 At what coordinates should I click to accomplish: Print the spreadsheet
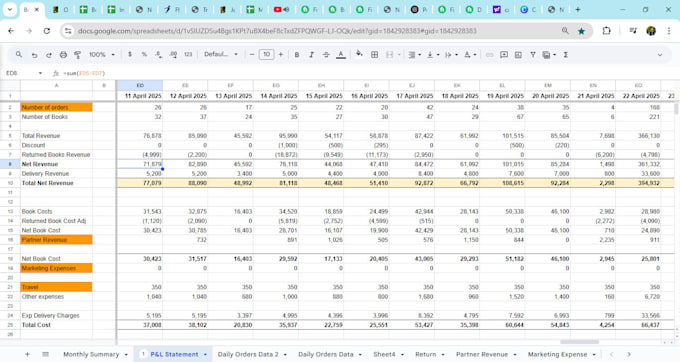(63, 55)
